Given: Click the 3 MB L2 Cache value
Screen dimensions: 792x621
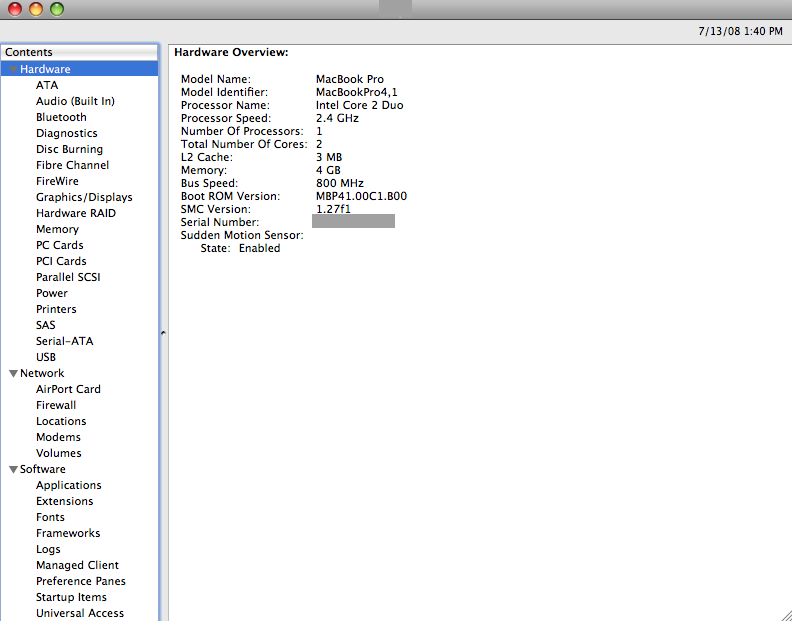Looking at the screenshot, I should pos(329,158).
